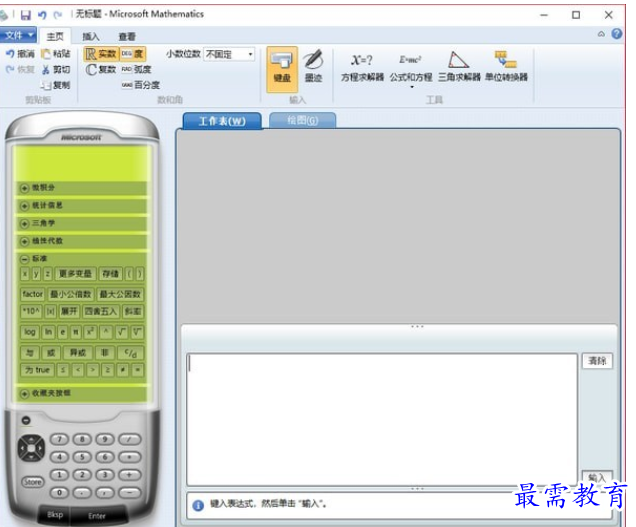The image size is (636, 527).
Task: Toggle the 键盘 keyboard input button
Action: click(282, 68)
